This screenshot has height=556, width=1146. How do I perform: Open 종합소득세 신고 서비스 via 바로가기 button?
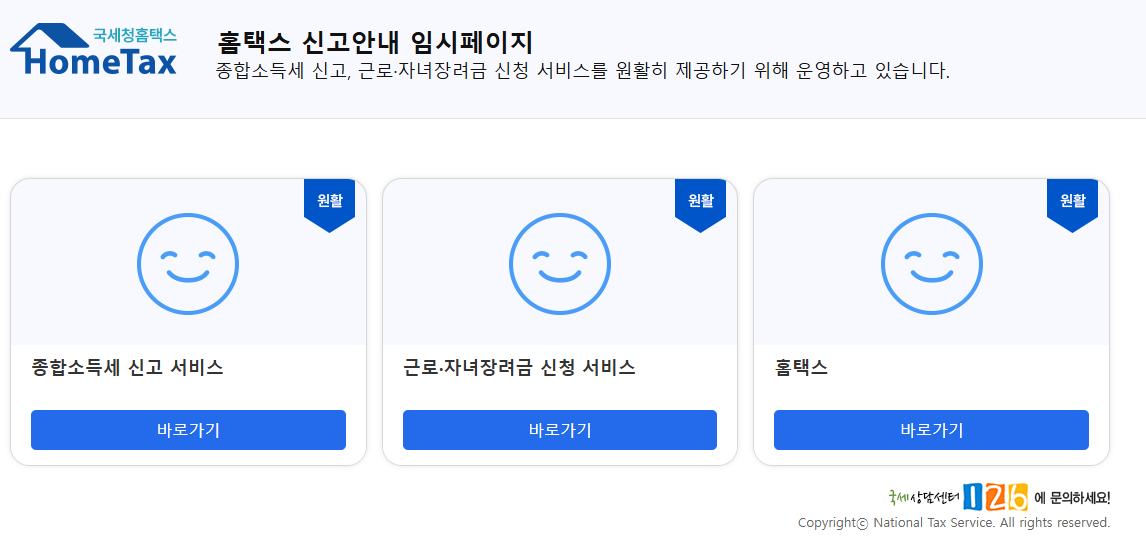188,430
